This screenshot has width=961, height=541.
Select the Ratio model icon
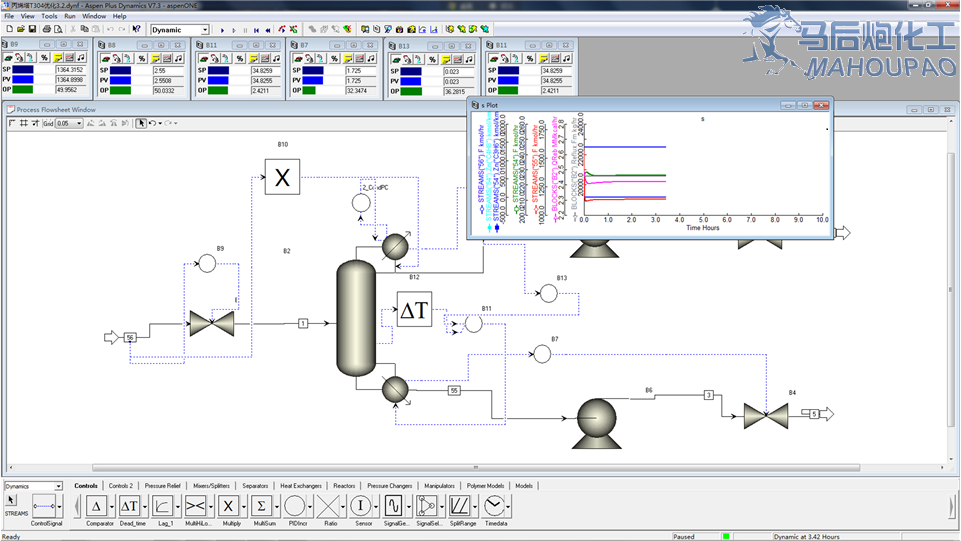point(328,506)
